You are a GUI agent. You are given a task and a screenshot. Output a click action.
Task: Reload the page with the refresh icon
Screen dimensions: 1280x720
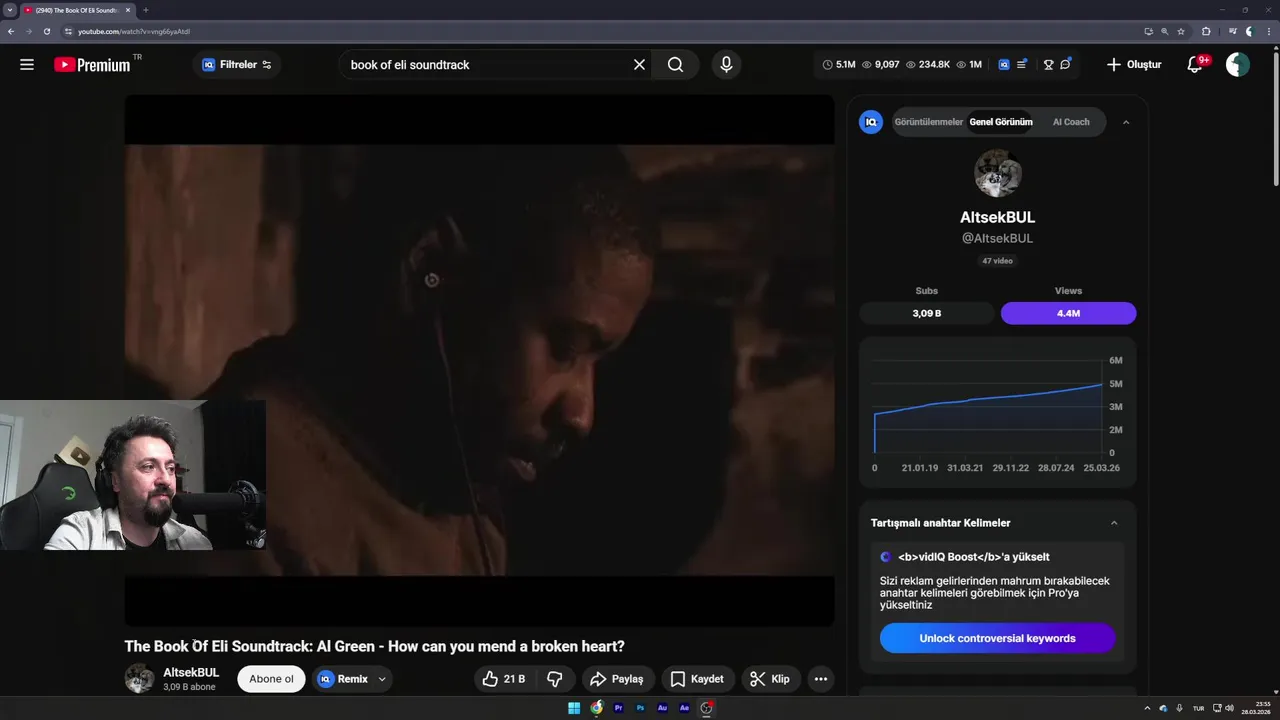point(46,31)
